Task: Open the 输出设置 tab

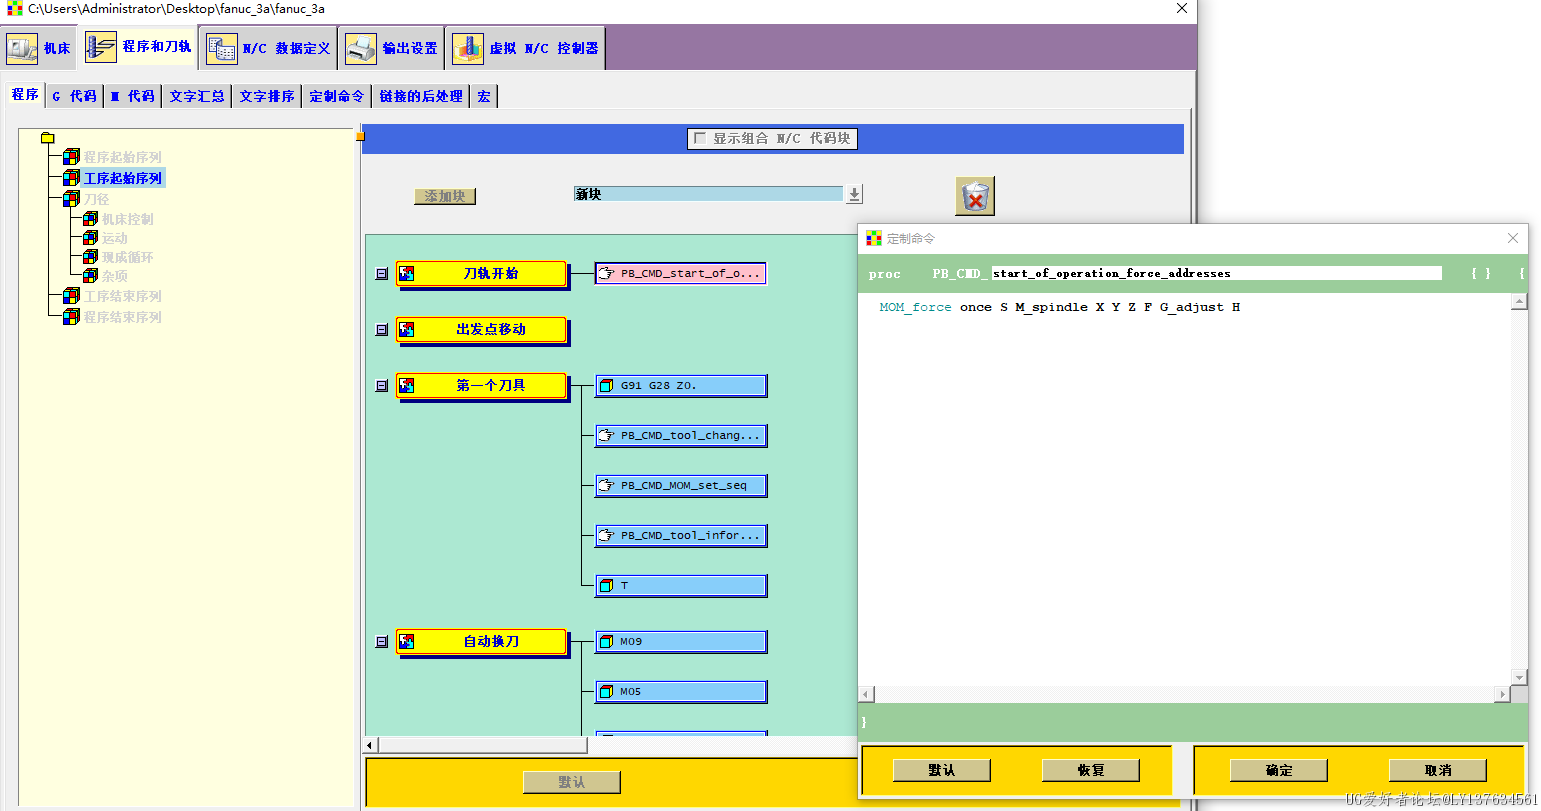Action: pos(391,48)
